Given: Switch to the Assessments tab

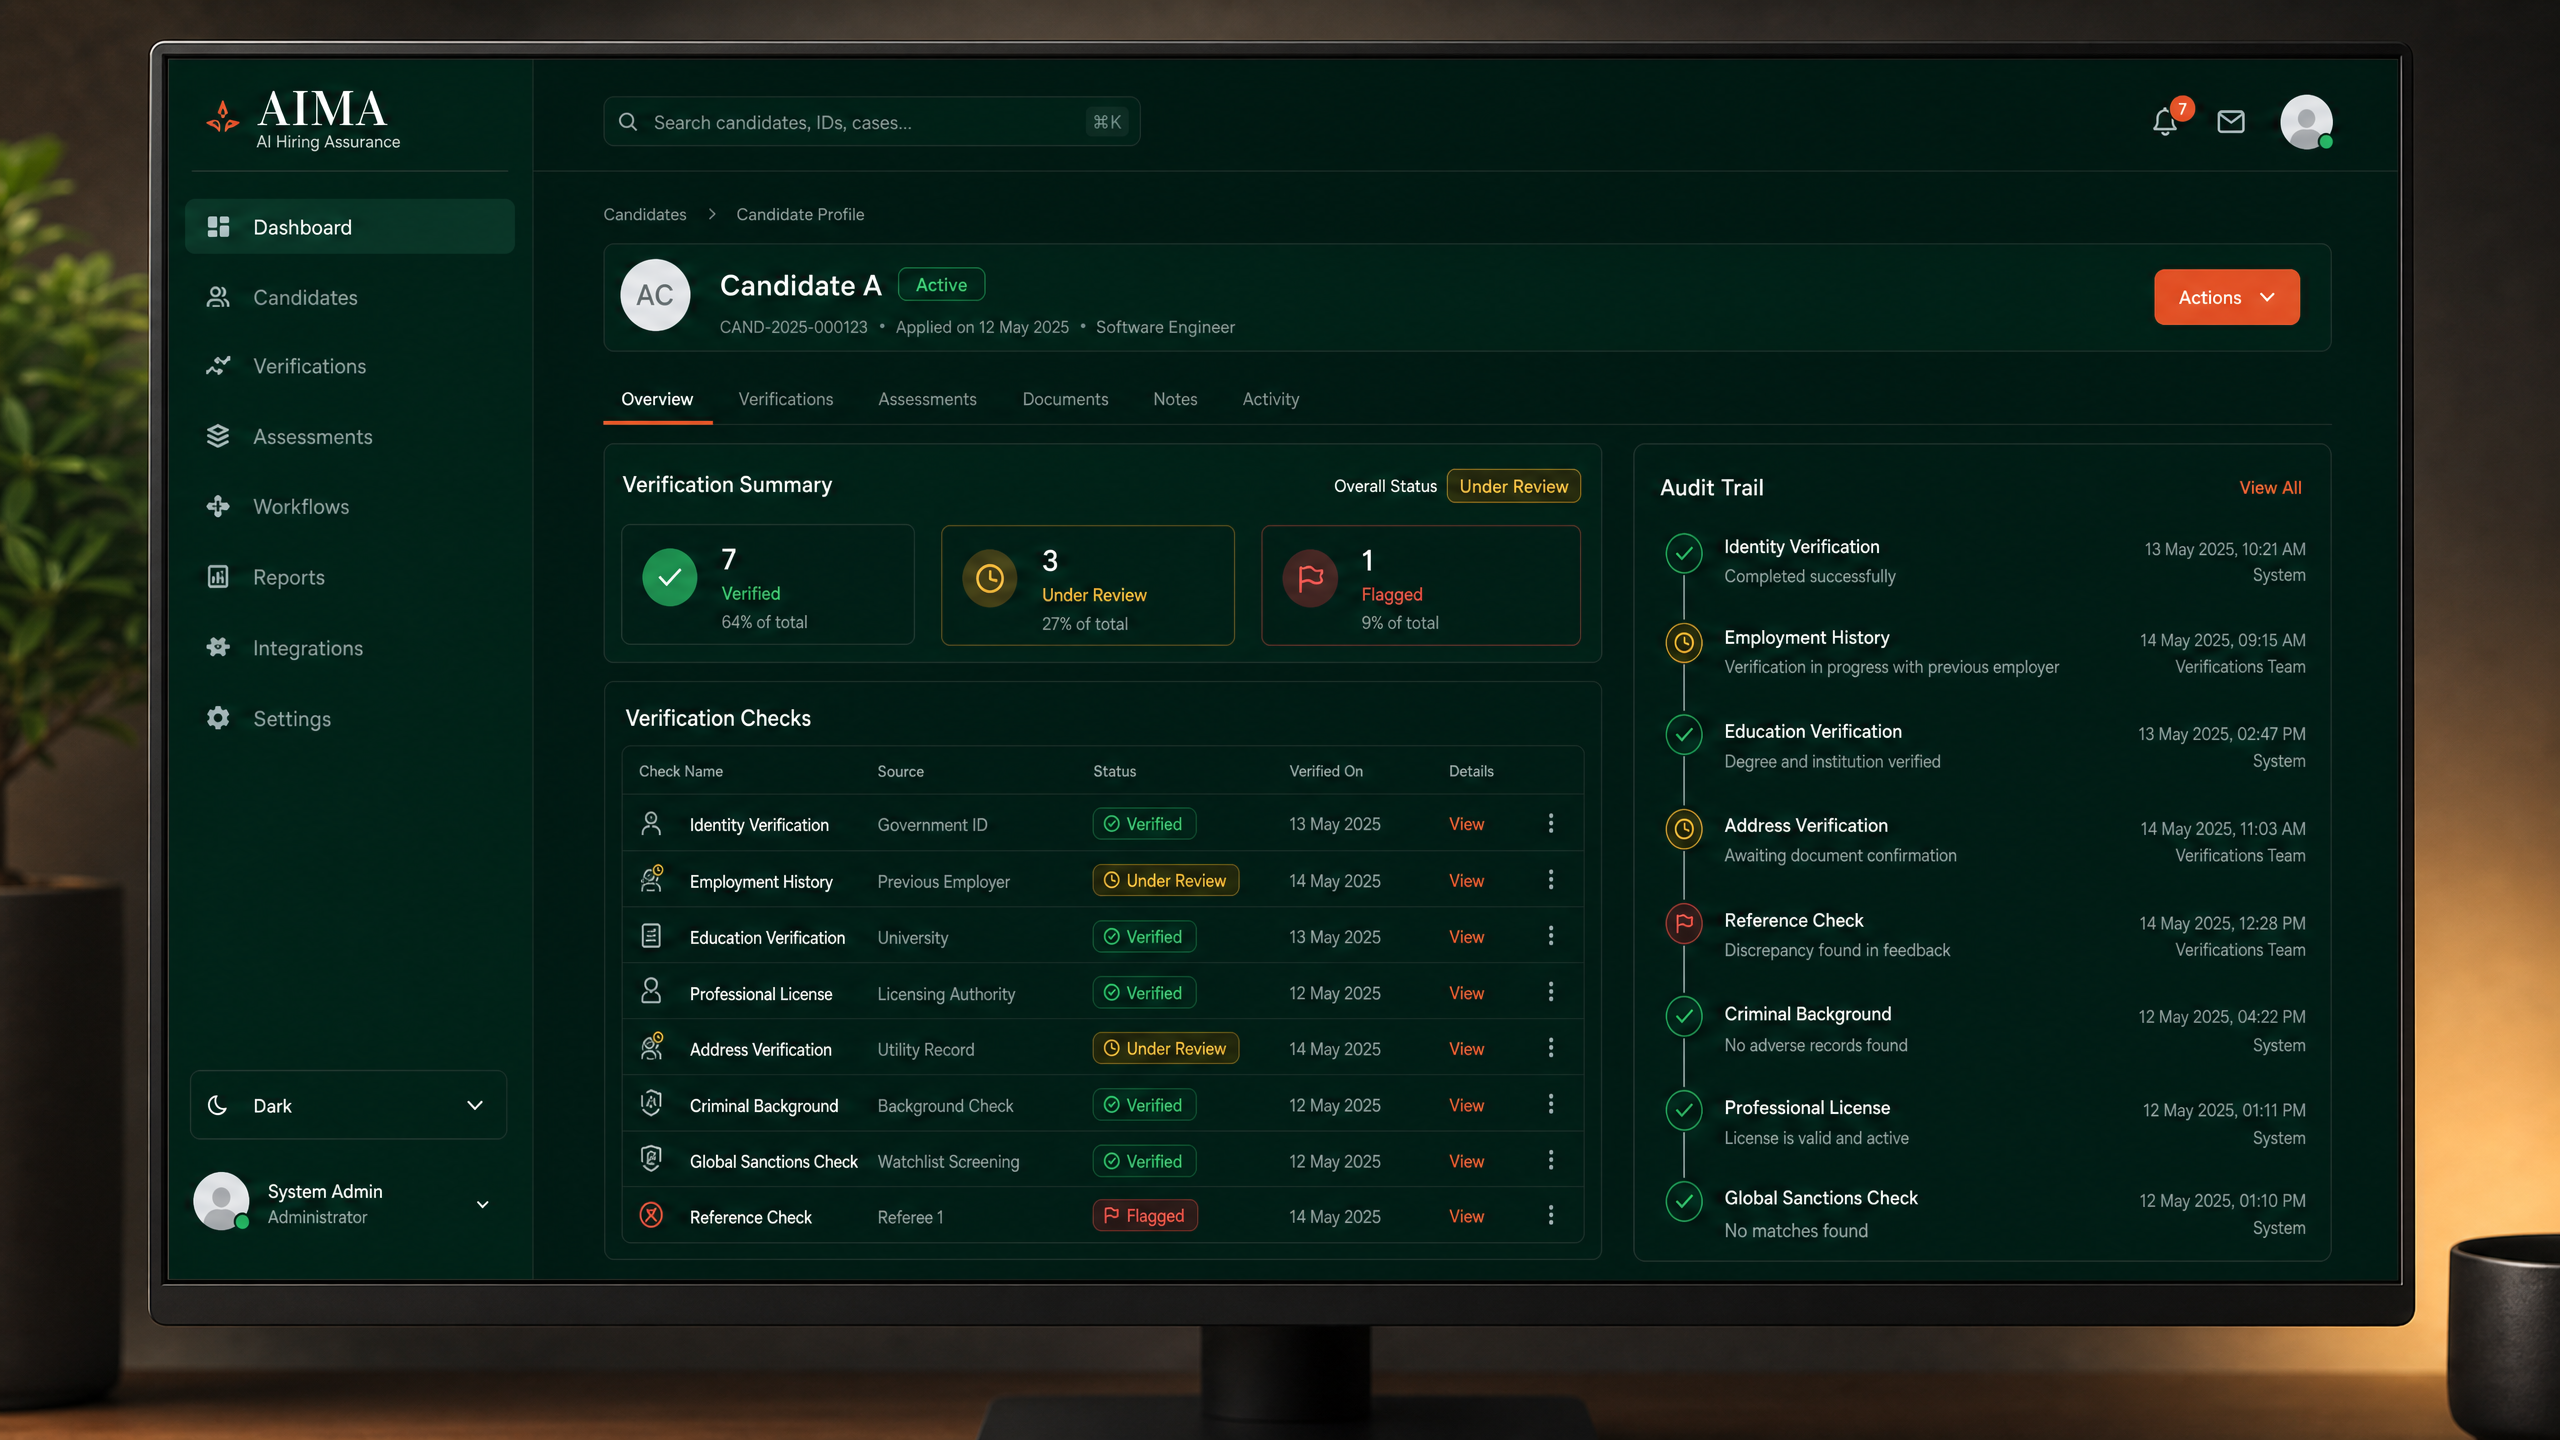Looking at the screenshot, I should [x=927, y=399].
